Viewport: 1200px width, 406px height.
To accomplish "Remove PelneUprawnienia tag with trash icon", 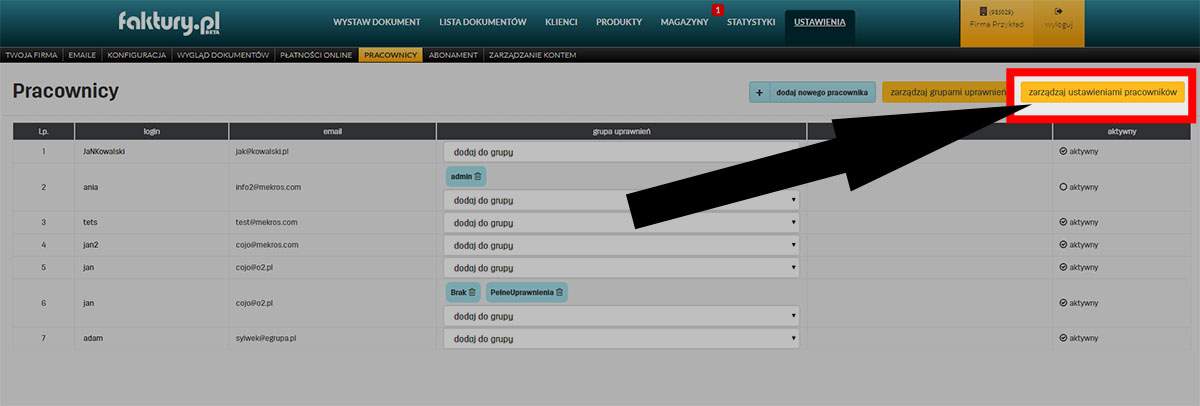I will click(560, 292).
